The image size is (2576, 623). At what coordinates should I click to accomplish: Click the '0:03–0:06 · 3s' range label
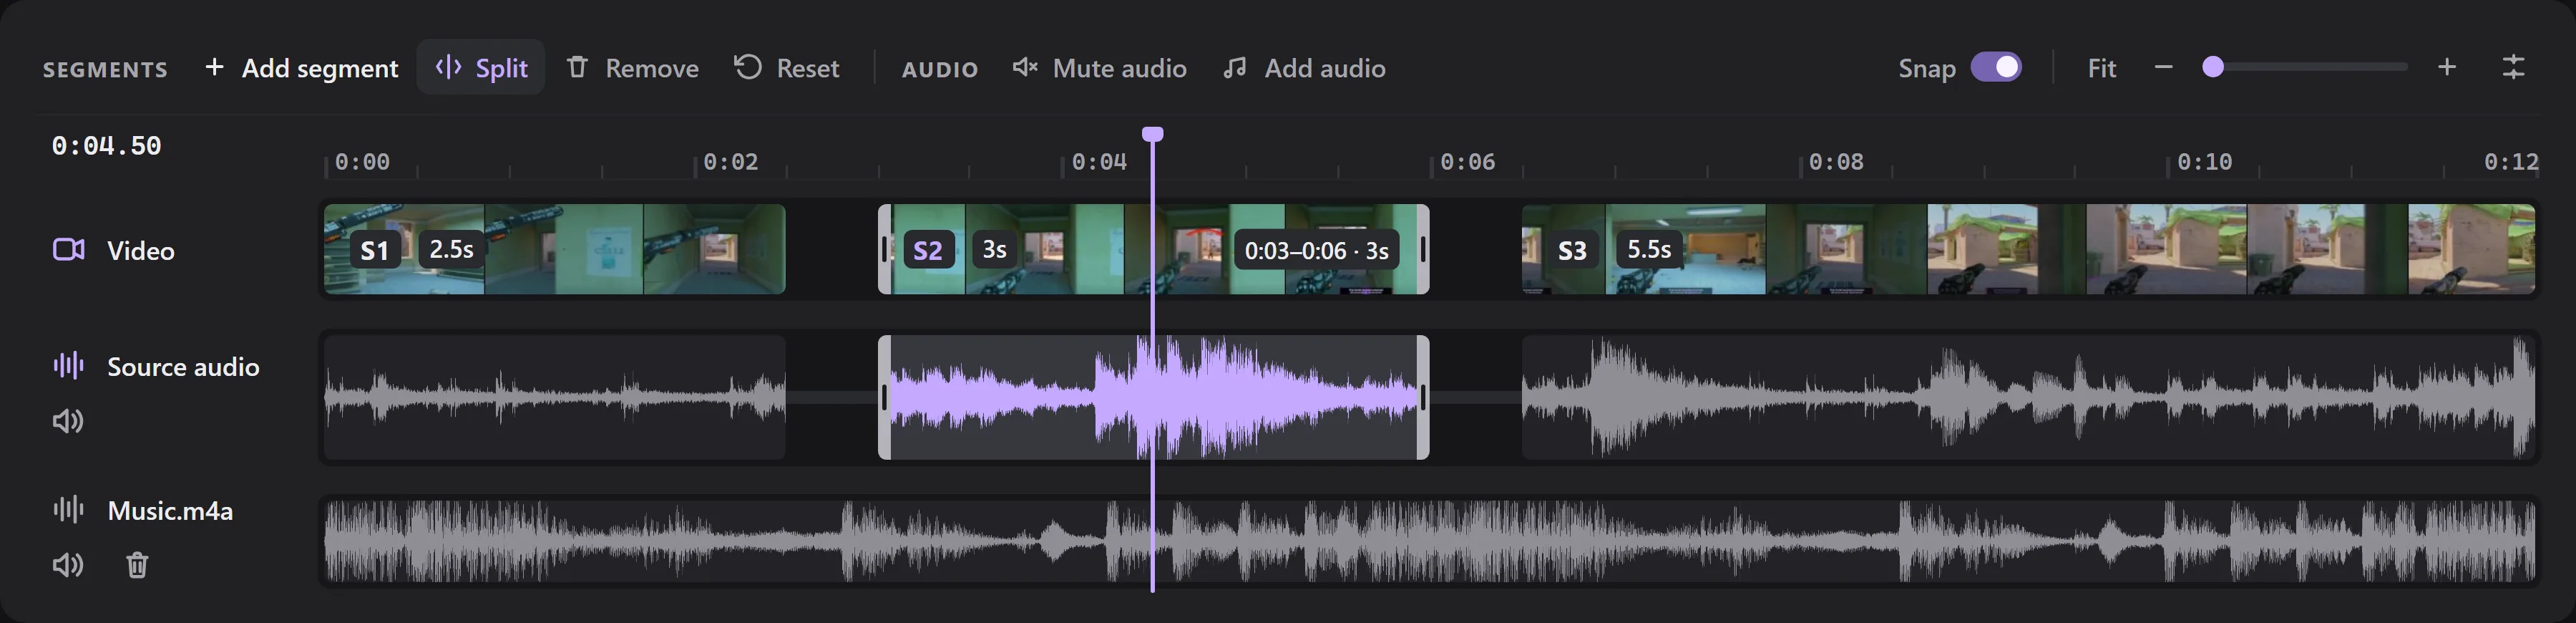pyautogui.click(x=1316, y=251)
